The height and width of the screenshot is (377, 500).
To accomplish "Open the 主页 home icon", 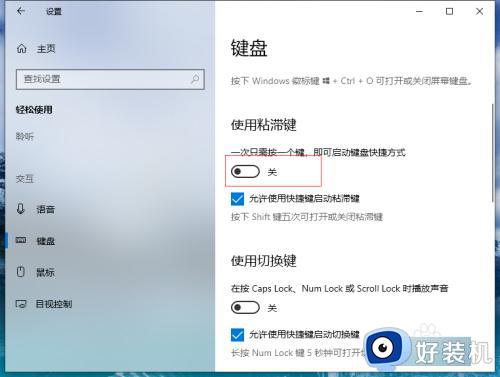I will point(22,49).
